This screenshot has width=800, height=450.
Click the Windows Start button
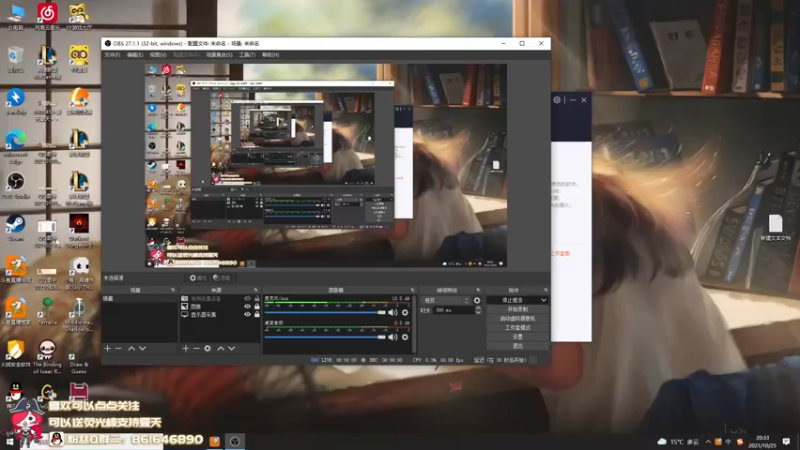click(x=9, y=441)
